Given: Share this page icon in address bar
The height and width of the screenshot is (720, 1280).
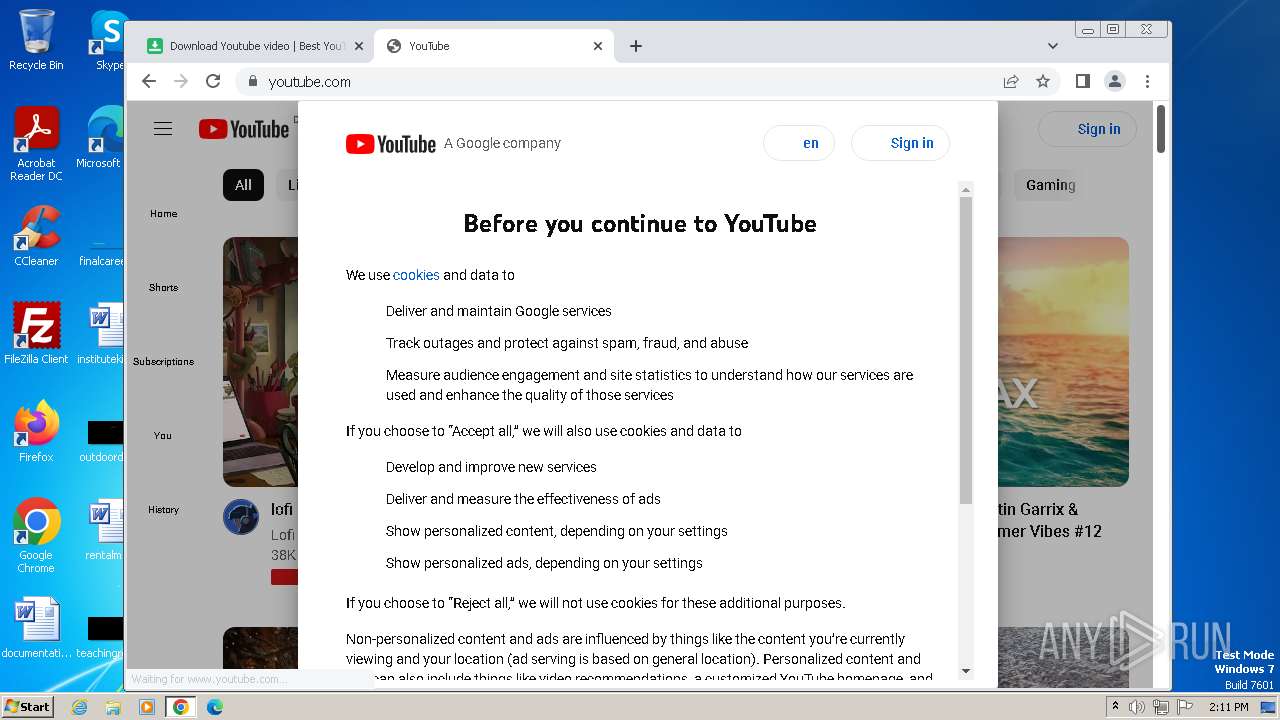Looking at the screenshot, I should [1011, 81].
